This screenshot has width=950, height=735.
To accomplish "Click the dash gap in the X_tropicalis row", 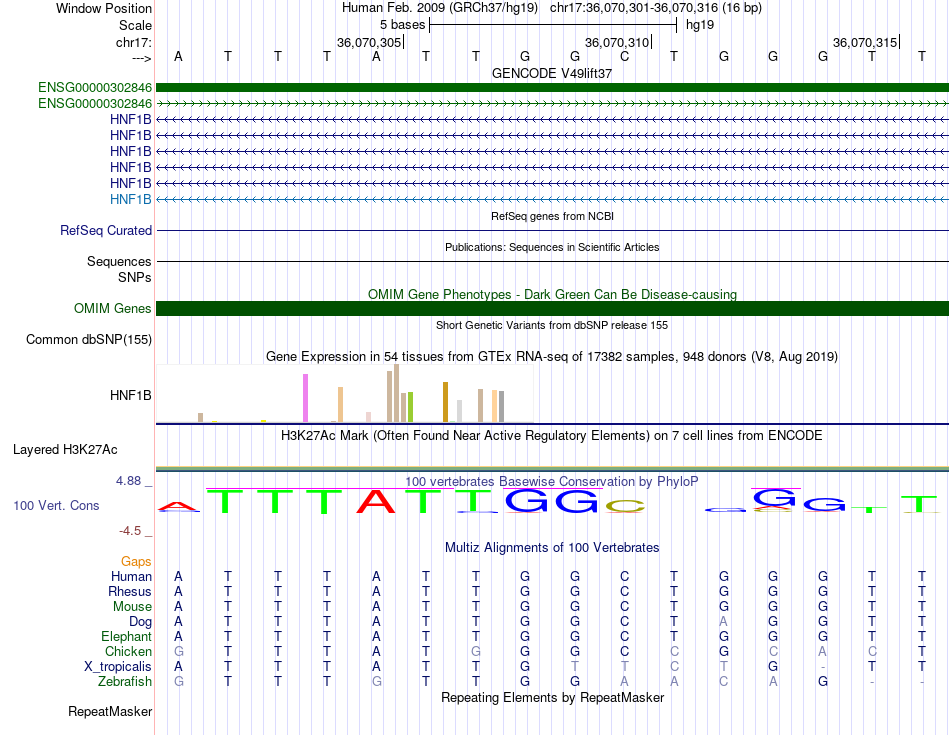I will pyautogui.click(x=822, y=667).
